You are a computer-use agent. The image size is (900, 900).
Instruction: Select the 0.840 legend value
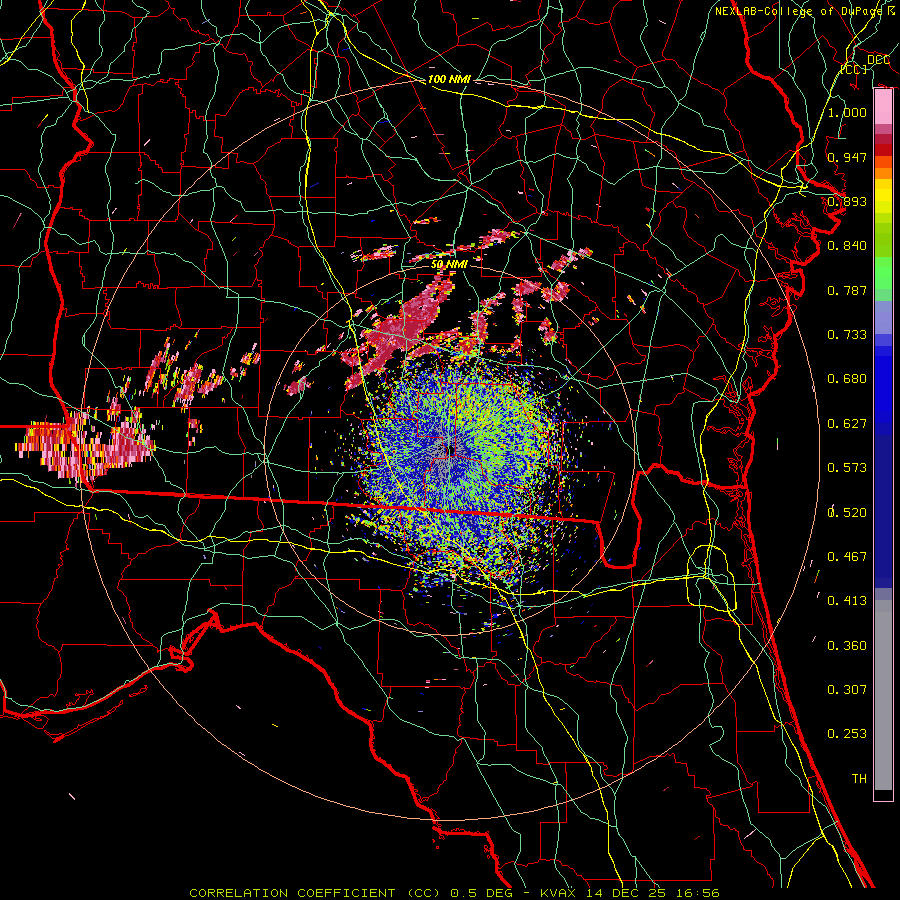847,246
